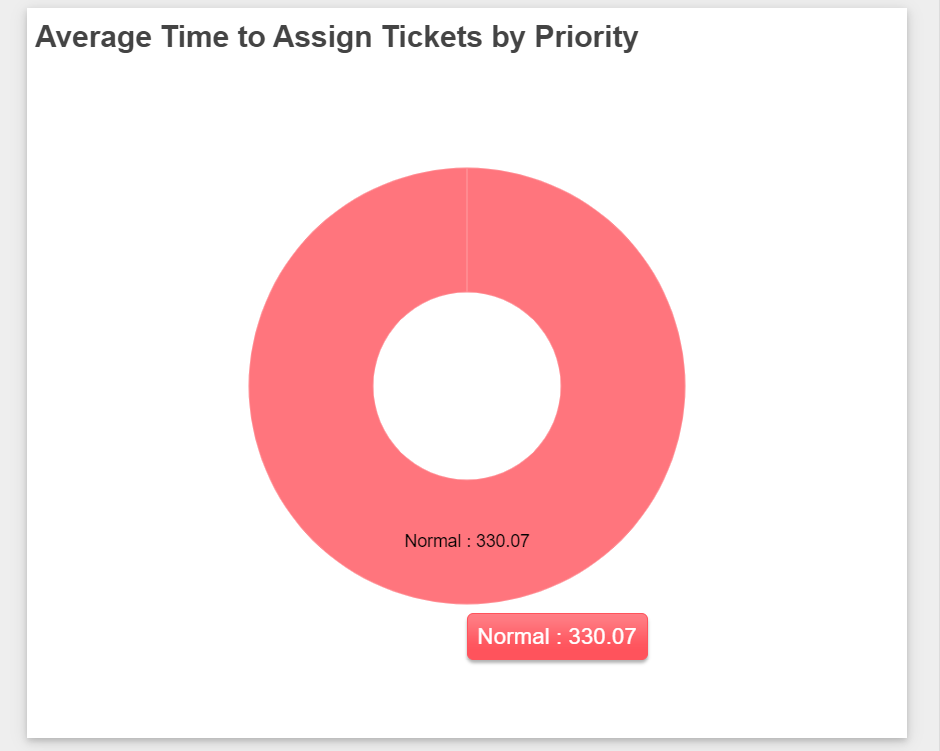This screenshot has height=751, width=940.
Task: Click the thin seam line at top of donut
Action: click(x=467, y=230)
